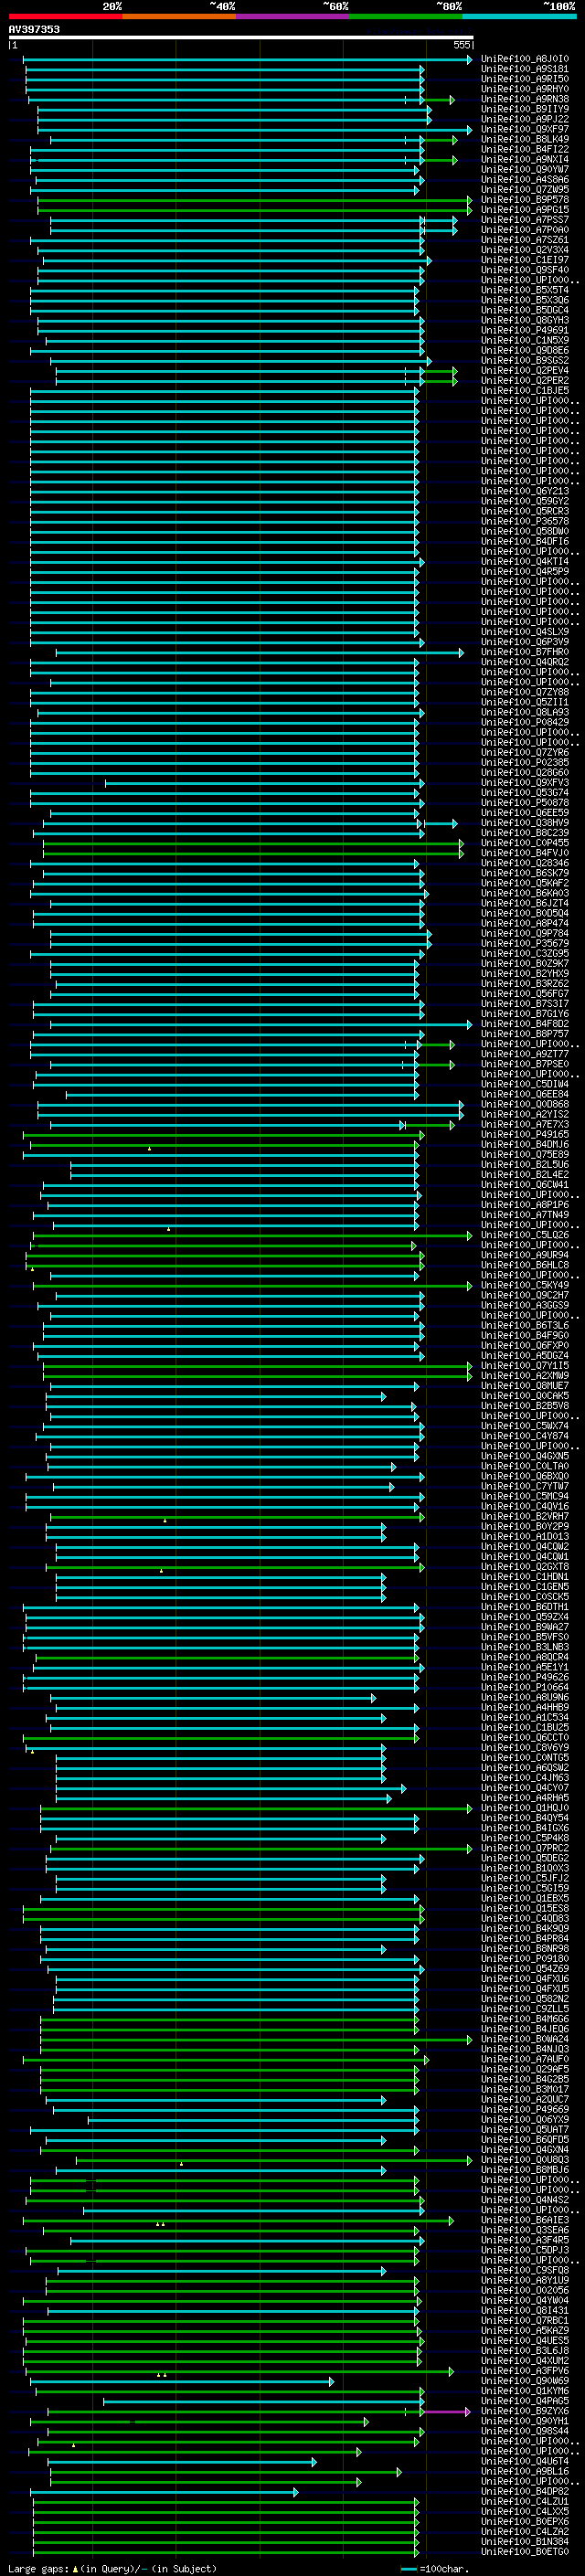The height and width of the screenshot is (2576, 585).
Task: Select hit label UniRef100_P50878
Action: coord(525,803)
